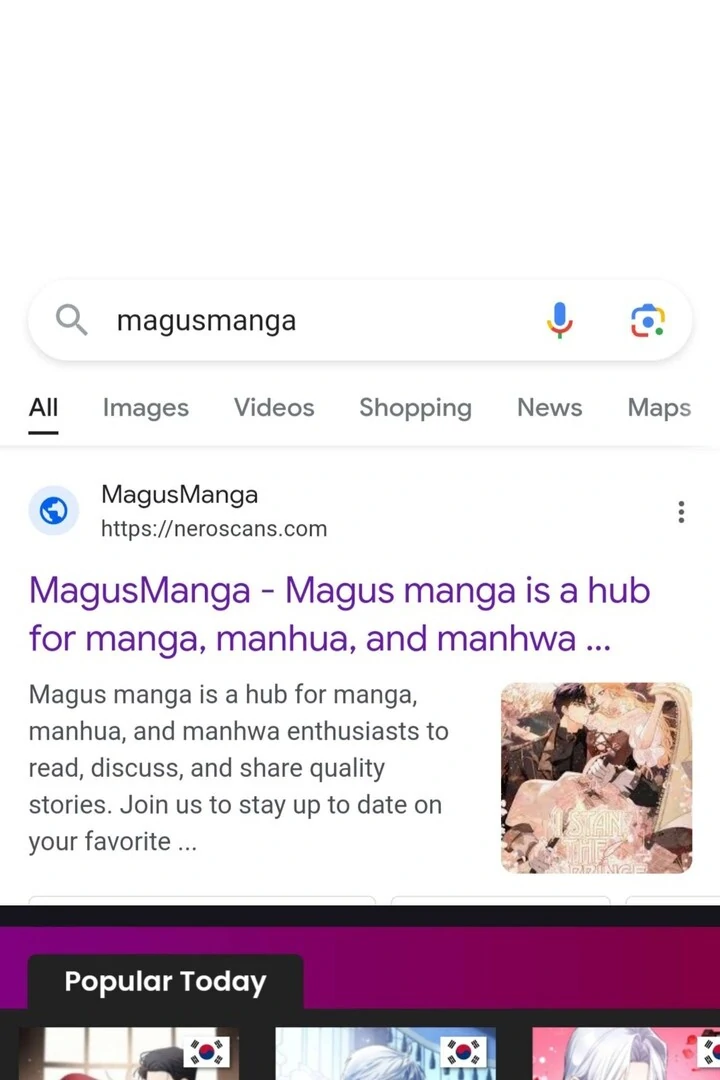The height and width of the screenshot is (1080, 720).
Task: Click the neroscans.com URL
Action: pyautogui.click(x=214, y=529)
